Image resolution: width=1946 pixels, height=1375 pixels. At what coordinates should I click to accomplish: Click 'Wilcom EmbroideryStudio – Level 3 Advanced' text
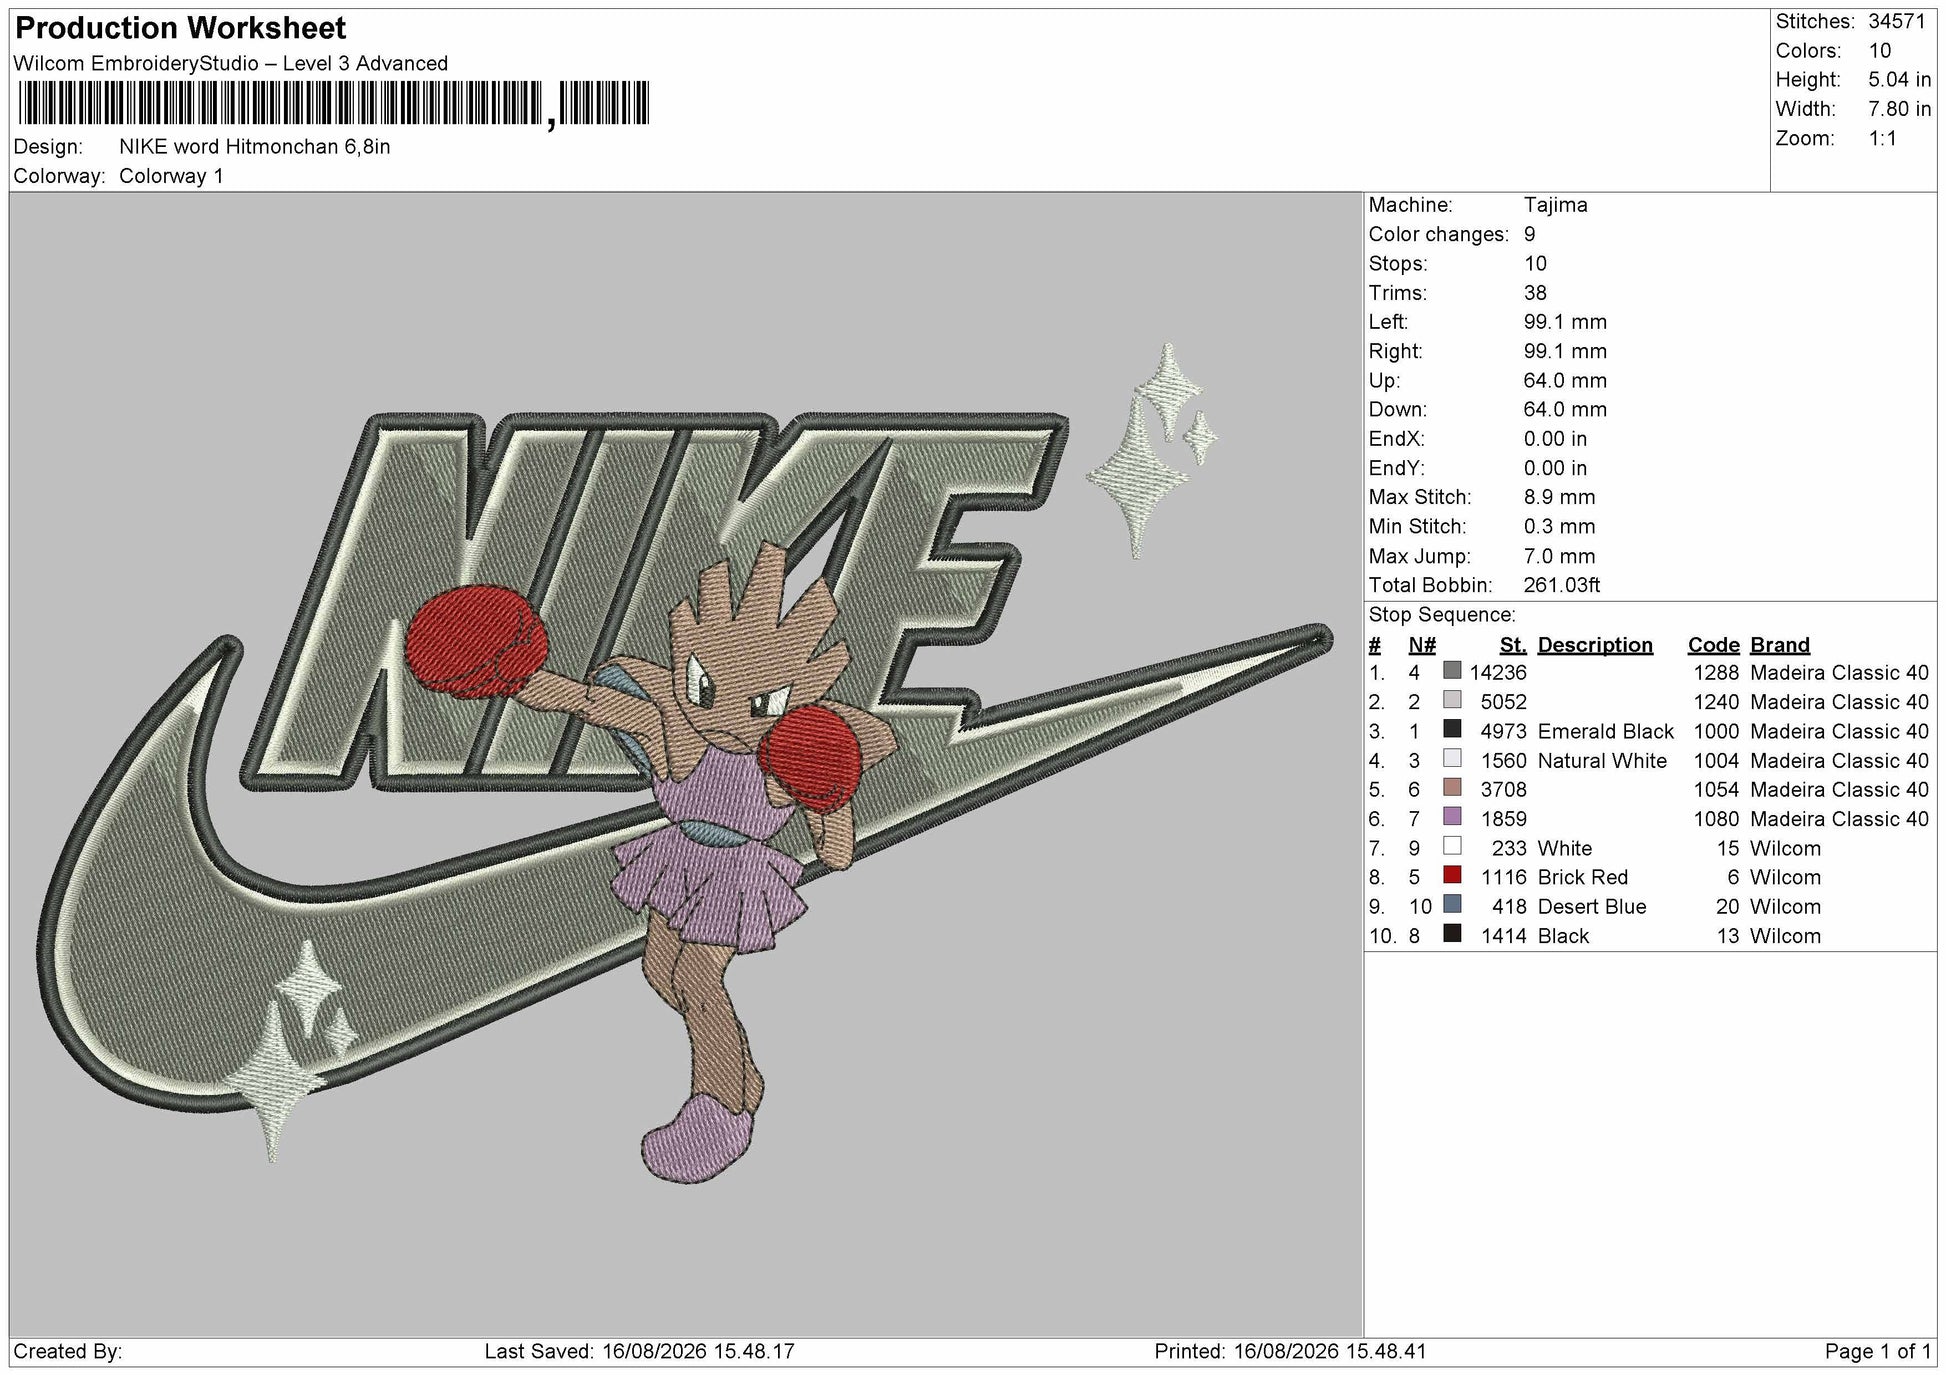(231, 63)
